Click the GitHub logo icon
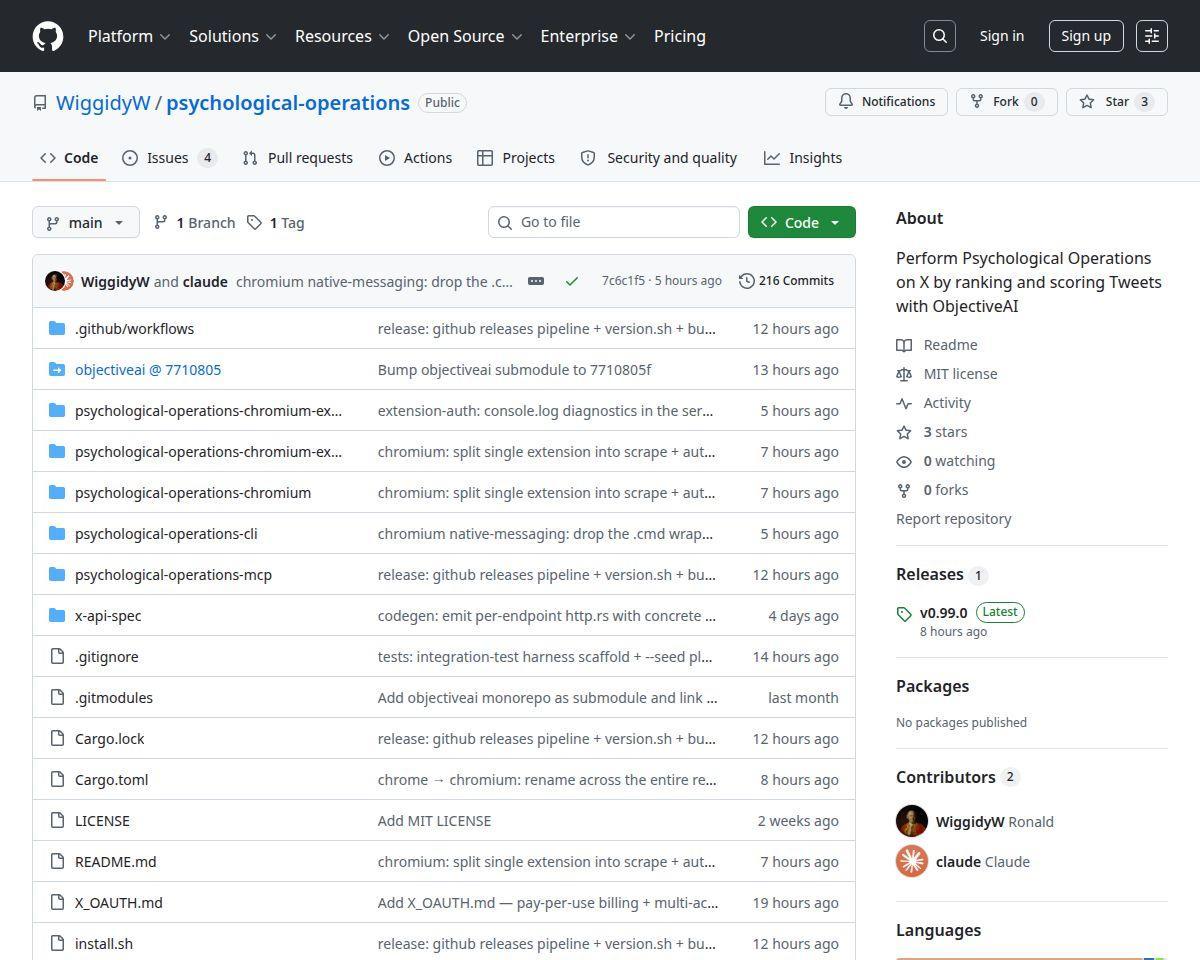1200x960 pixels. pyautogui.click(x=48, y=36)
